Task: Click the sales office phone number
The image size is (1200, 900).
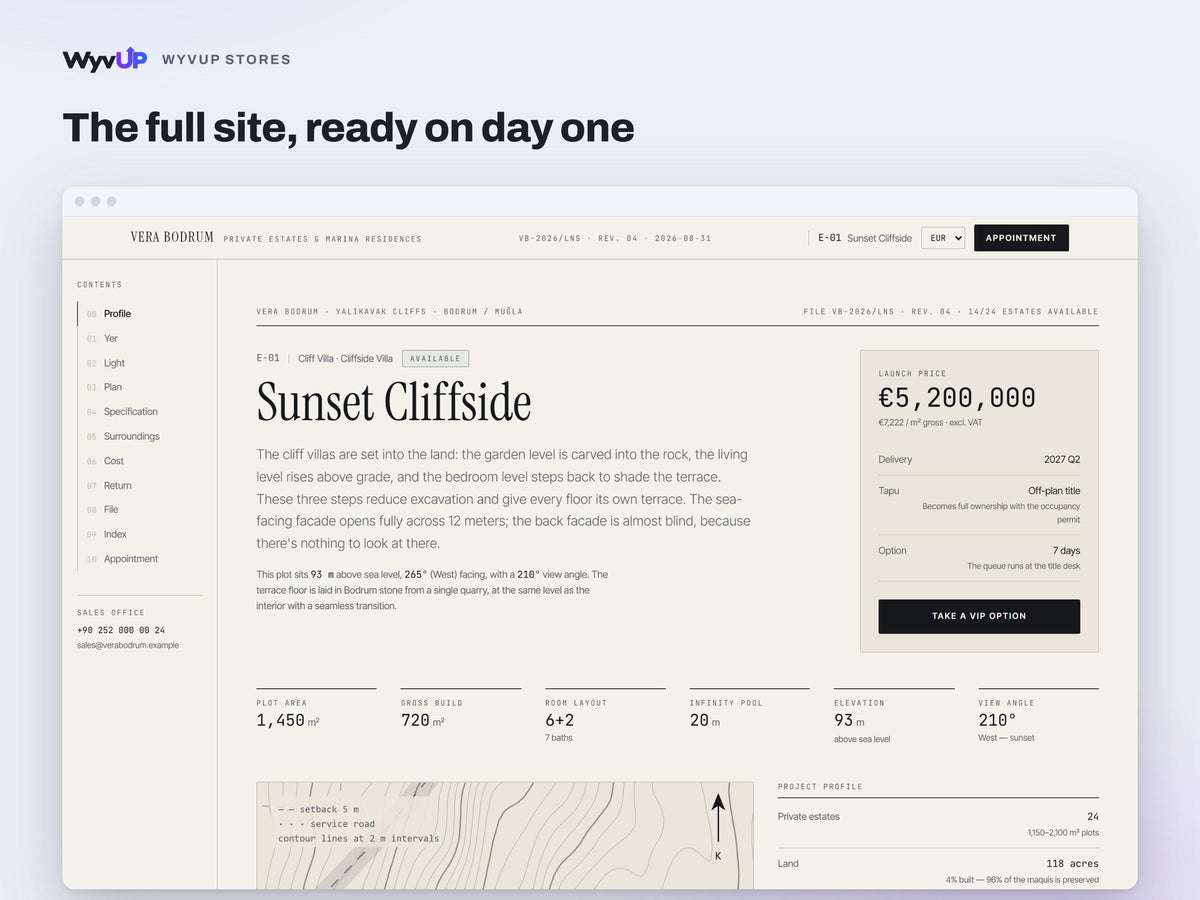Action: click(121, 630)
